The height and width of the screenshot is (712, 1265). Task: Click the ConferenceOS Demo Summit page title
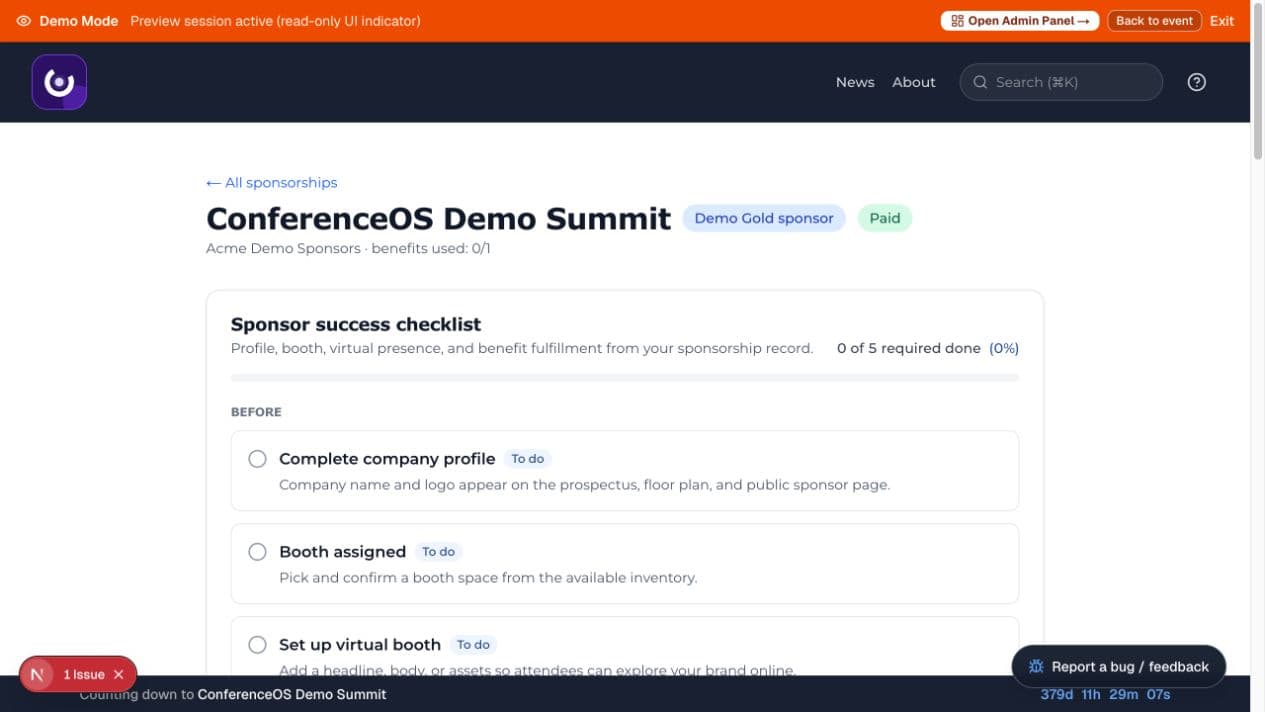438,218
